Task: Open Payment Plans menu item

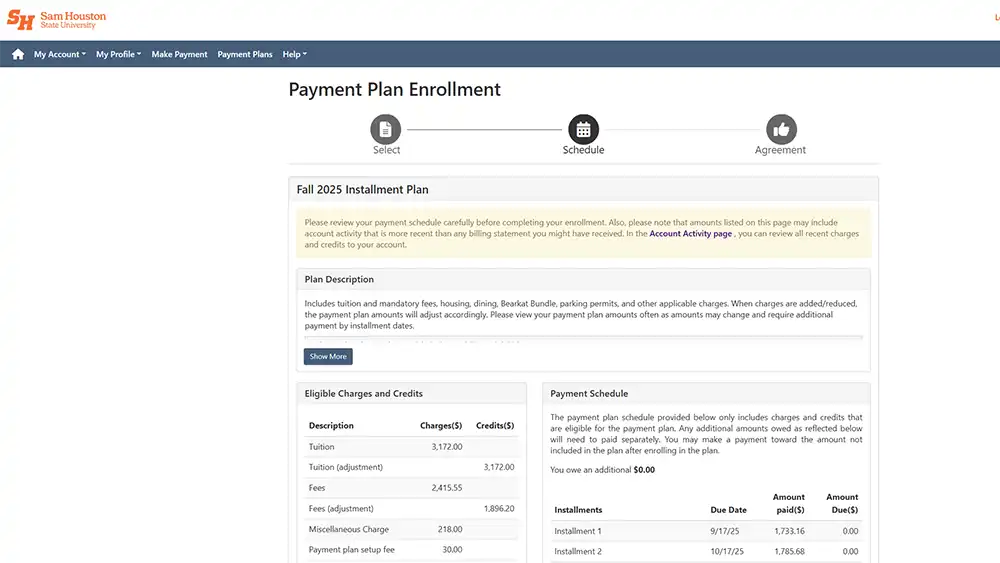Action: 245,54
